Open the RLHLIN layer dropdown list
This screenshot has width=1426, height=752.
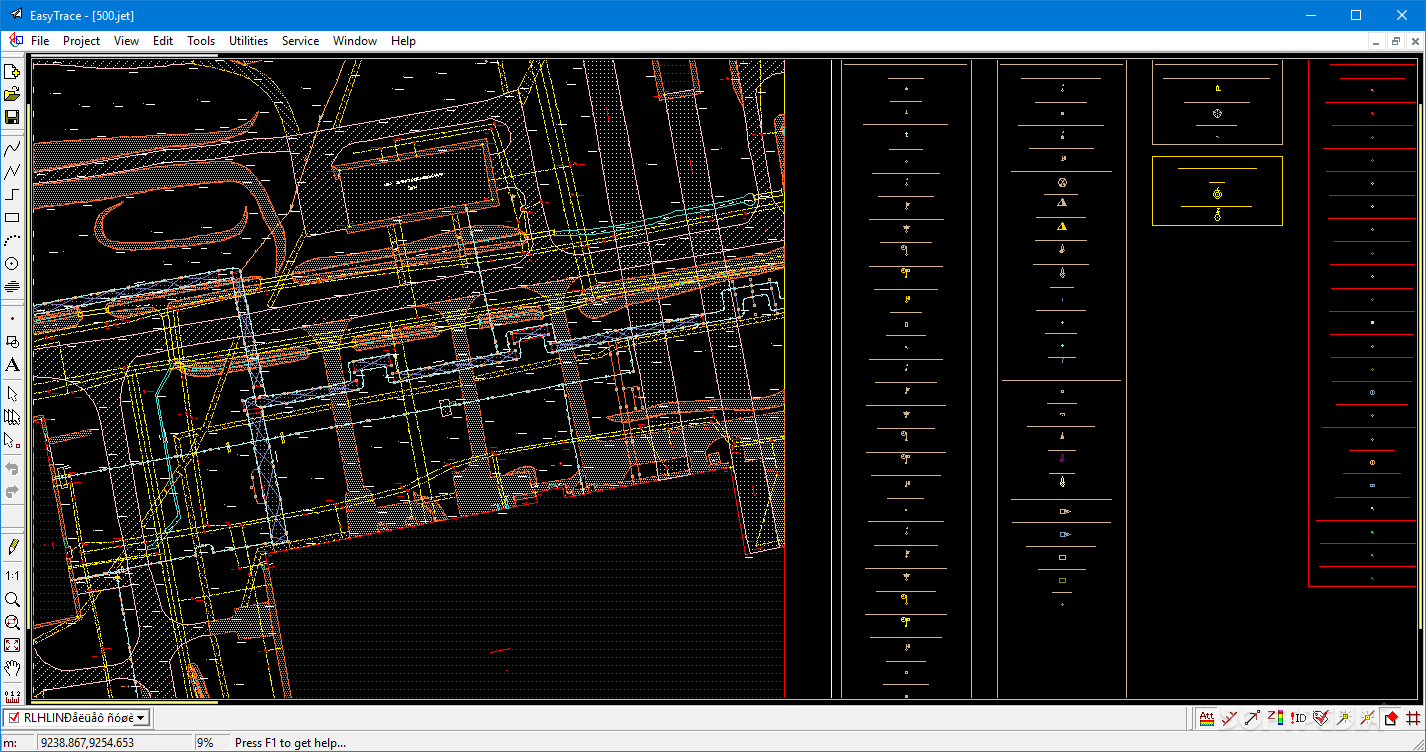click(141, 717)
